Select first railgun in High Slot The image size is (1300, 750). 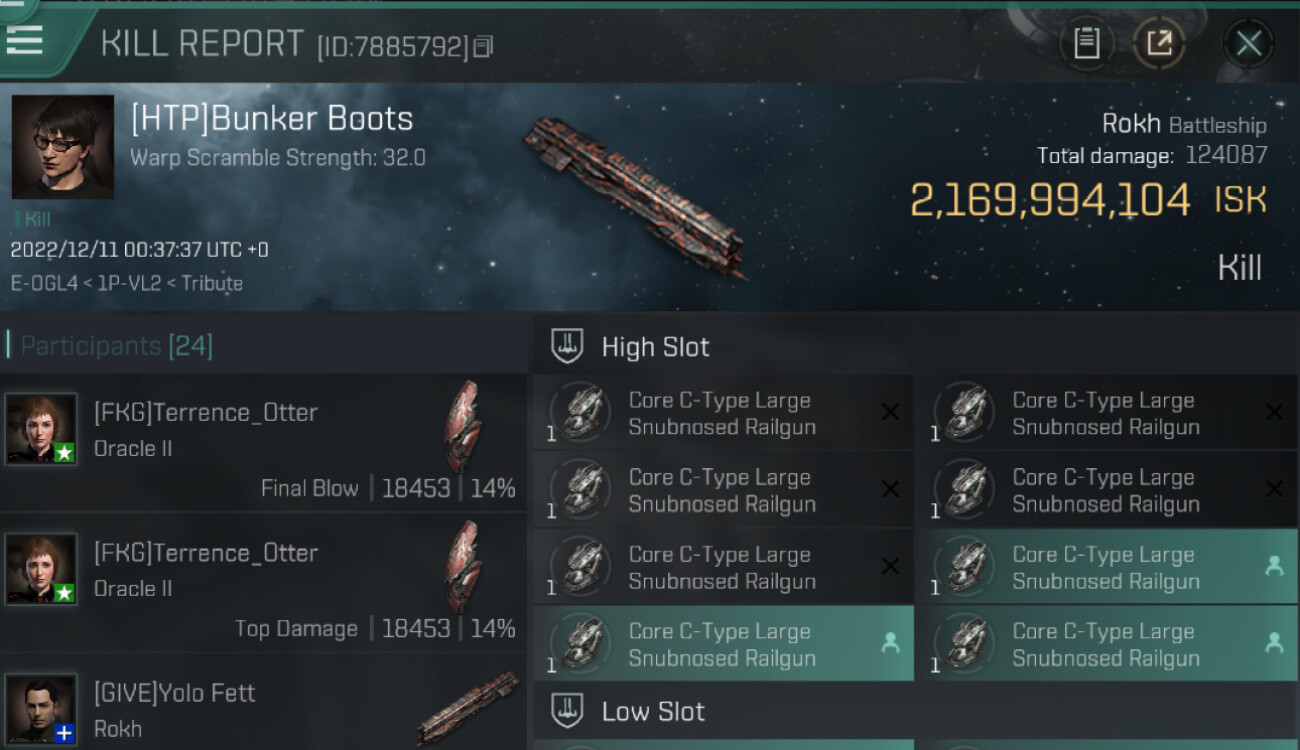tap(722, 413)
